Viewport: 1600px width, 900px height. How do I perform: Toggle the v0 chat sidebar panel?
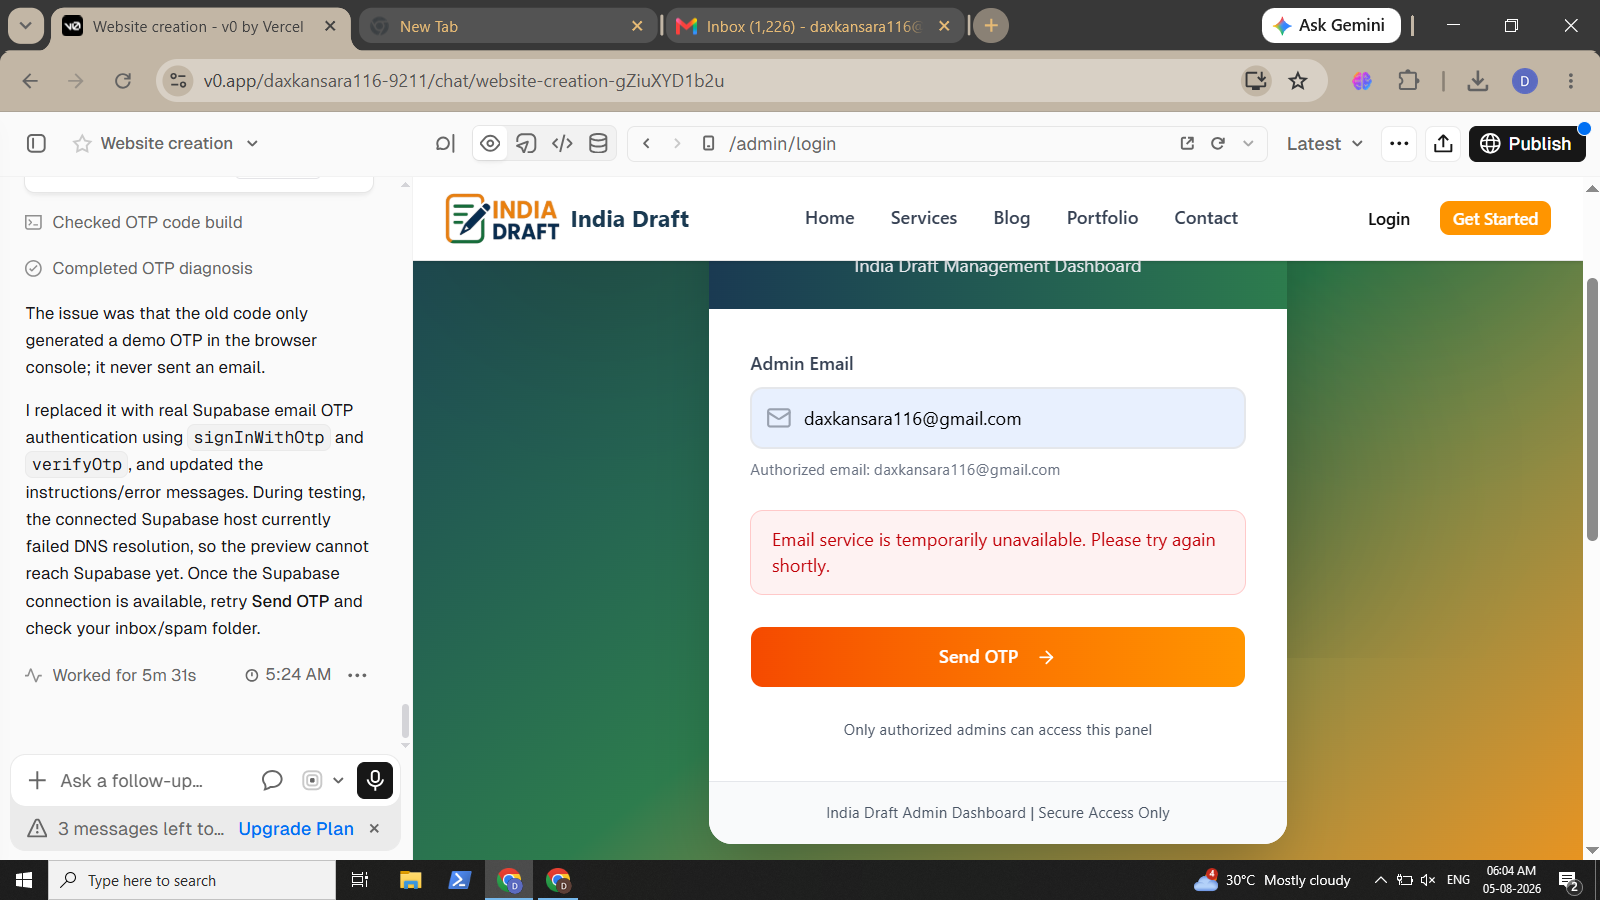tap(36, 144)
